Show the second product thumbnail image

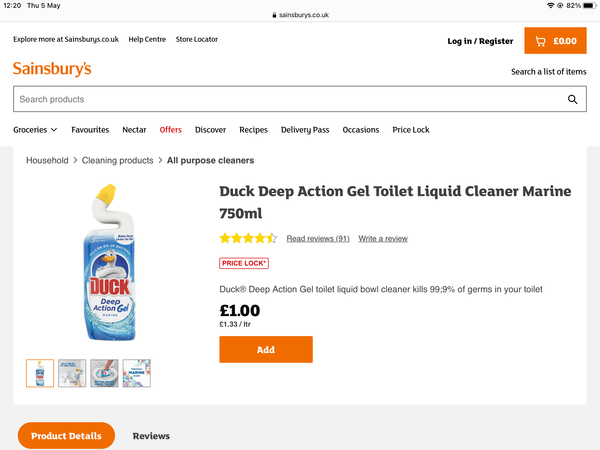pos(72,373)
